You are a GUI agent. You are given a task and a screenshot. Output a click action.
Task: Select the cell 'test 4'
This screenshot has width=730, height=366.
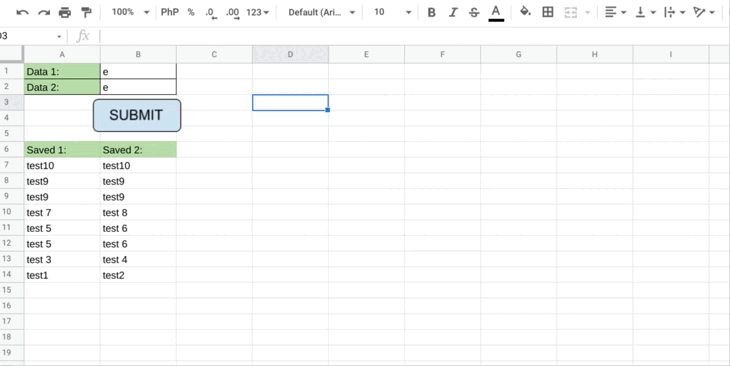click(138, 259)
